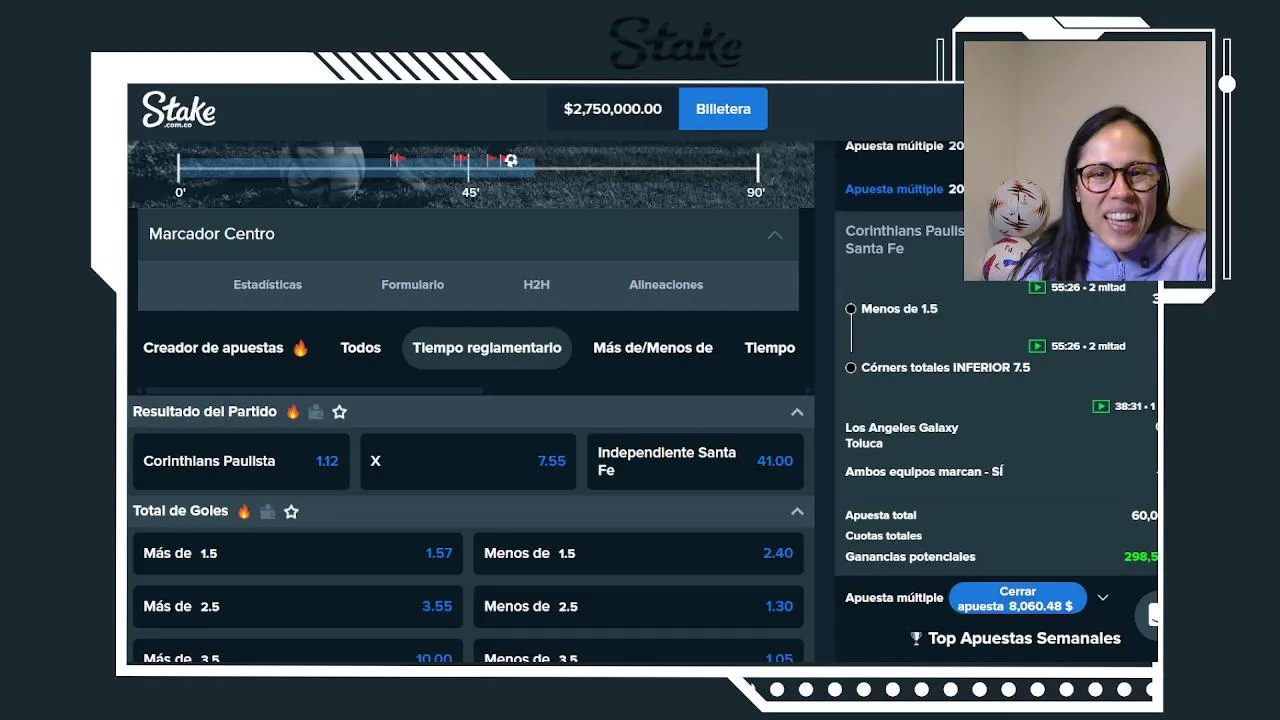Open the H2H tab

click(x=536, y=285)
